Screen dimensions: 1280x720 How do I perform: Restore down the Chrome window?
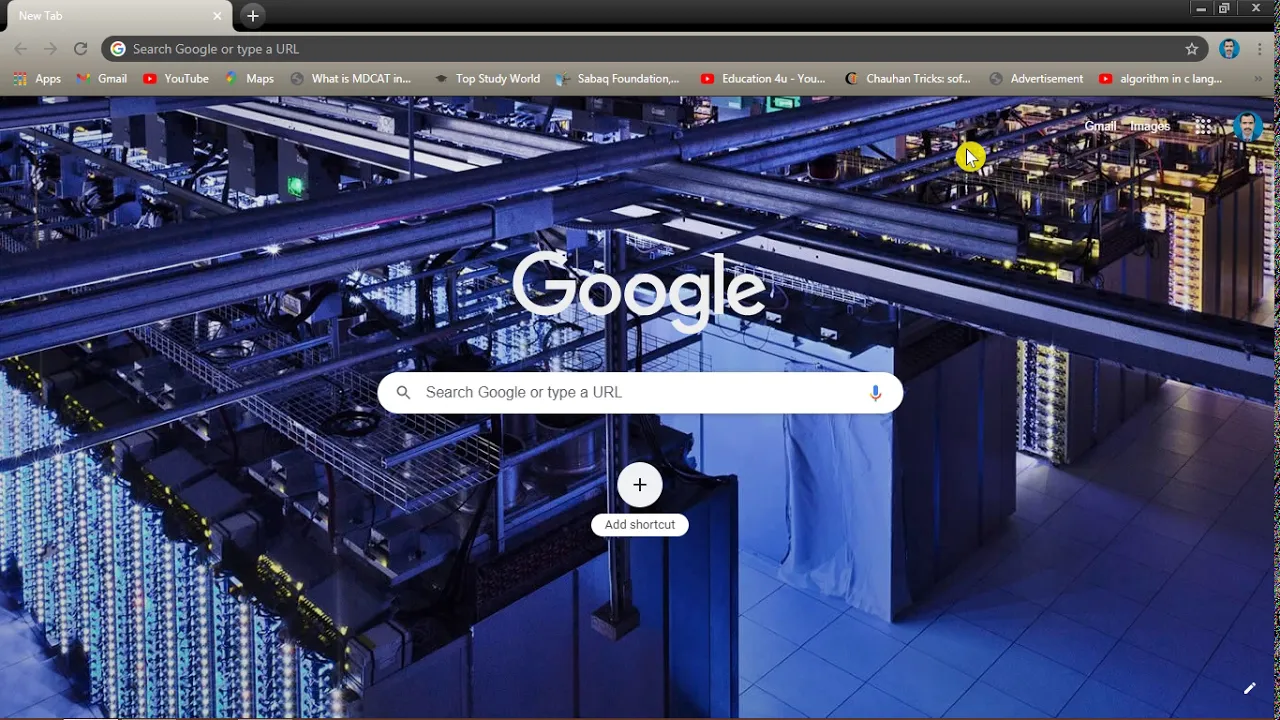(x=1224, y=8)
